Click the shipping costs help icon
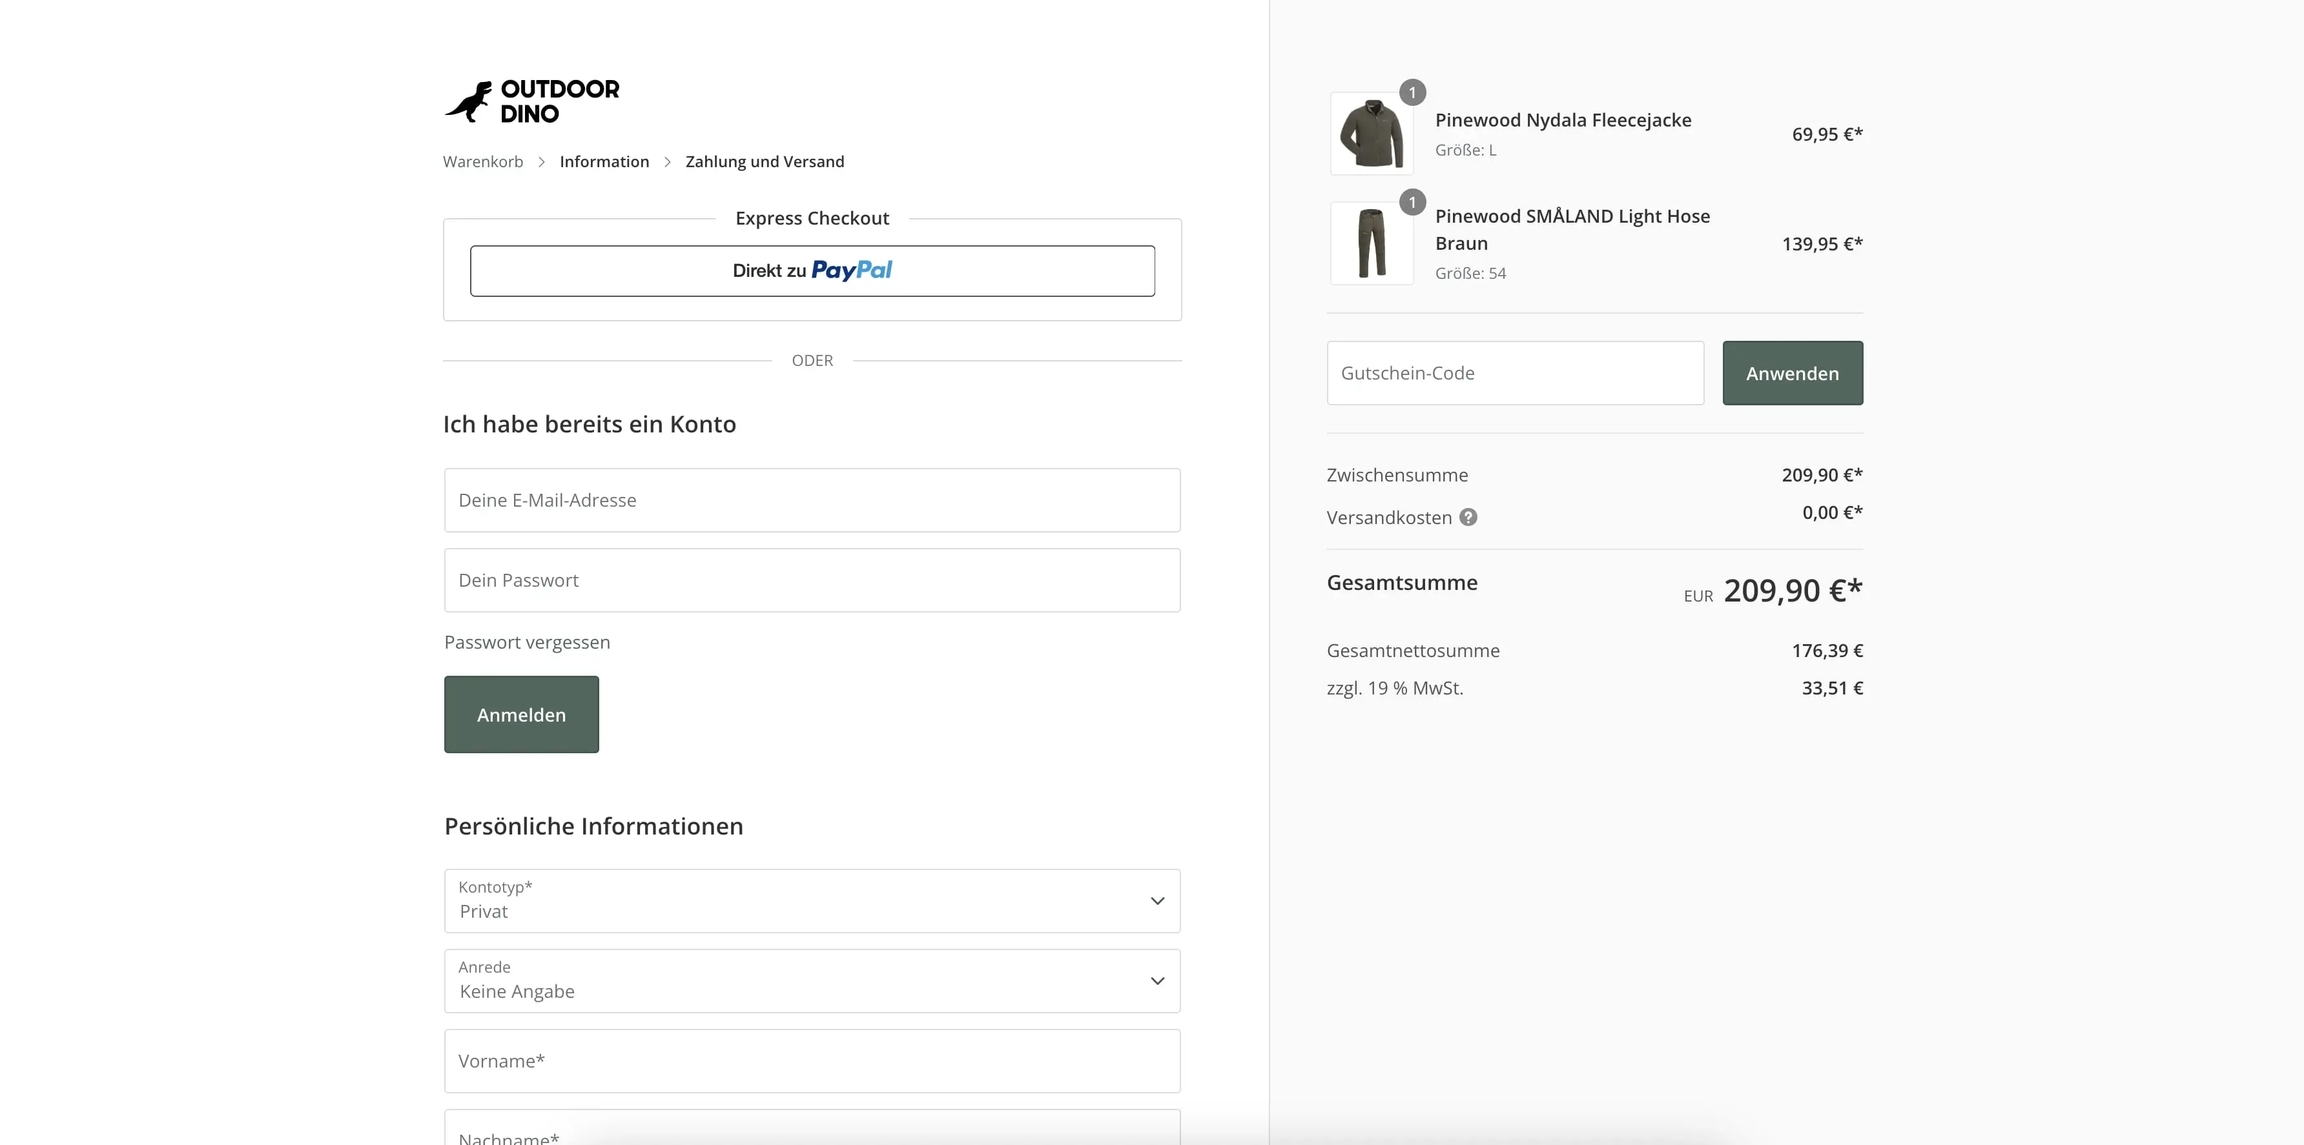The width and height of the screenshot is (2304, 1145). coord(1468,517)
